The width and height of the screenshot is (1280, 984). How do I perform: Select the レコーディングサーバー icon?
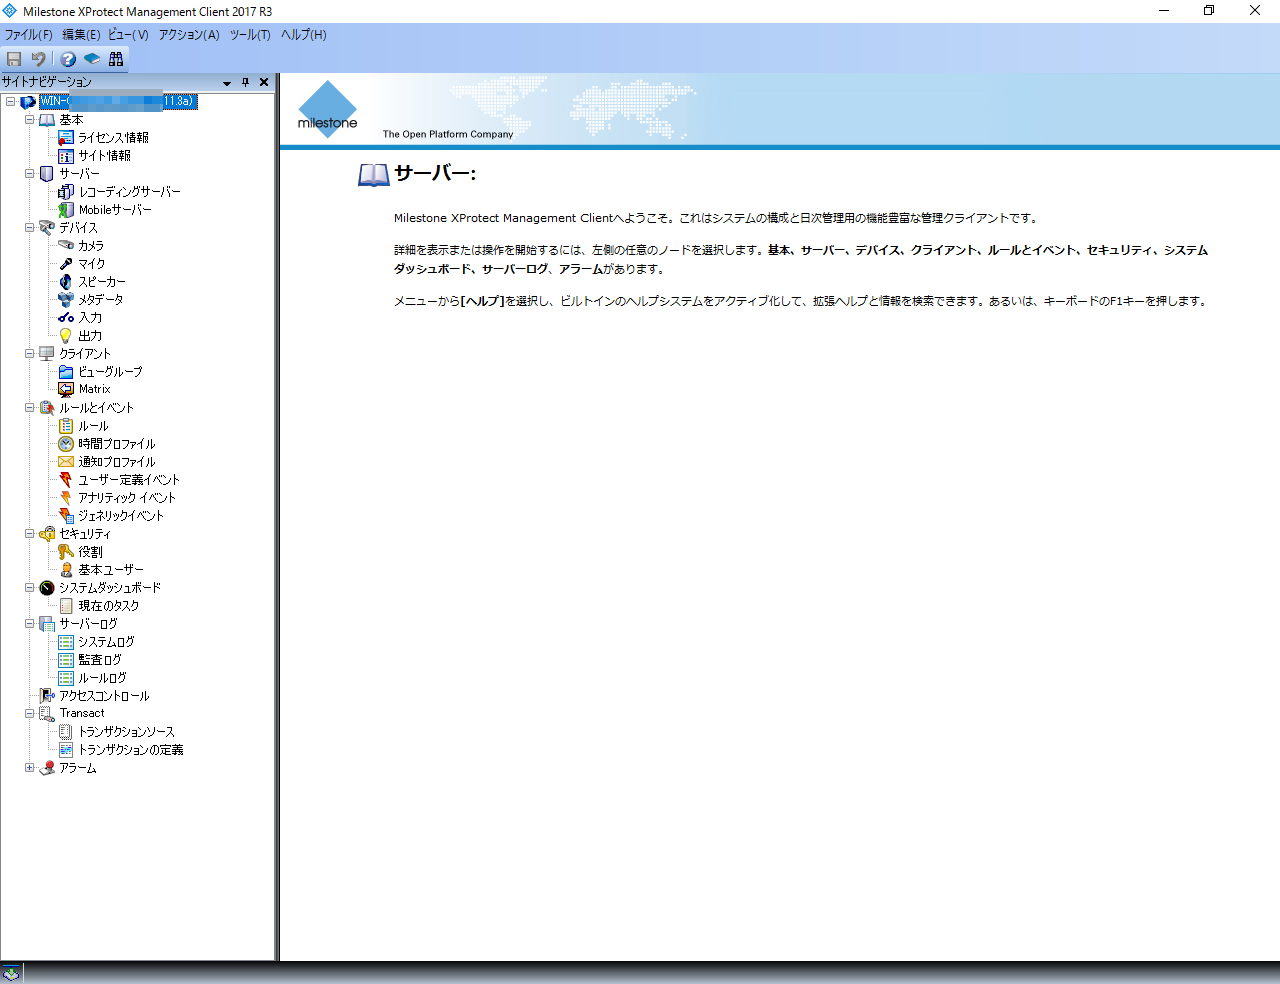66,191
